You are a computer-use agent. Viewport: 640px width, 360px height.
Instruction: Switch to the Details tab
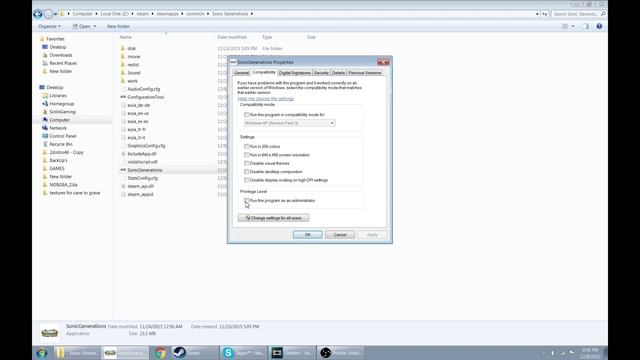[338, 73]
